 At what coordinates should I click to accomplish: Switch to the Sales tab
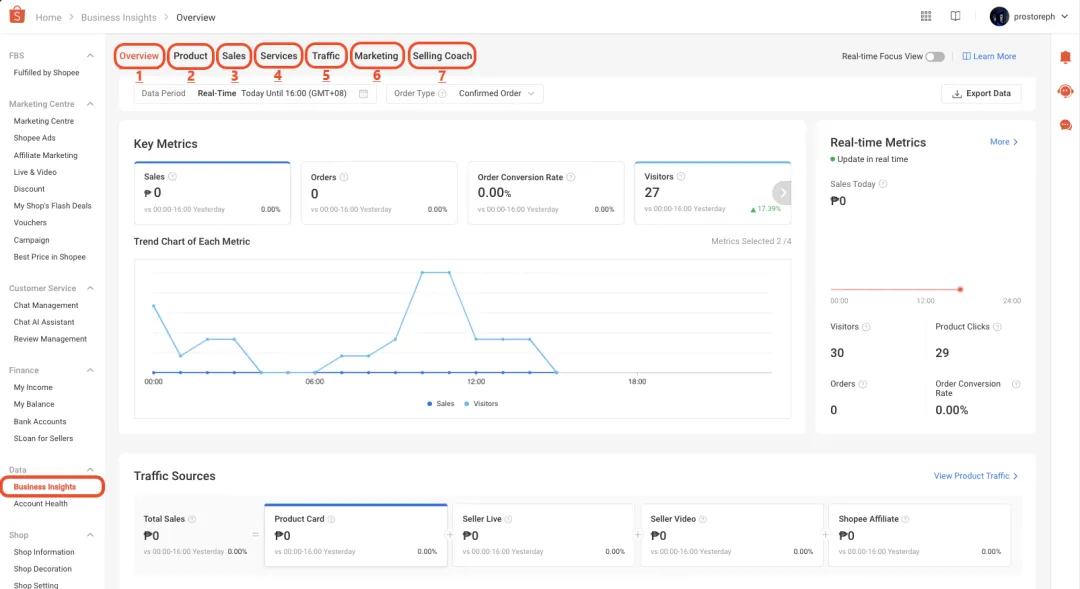tap(233, 56)
